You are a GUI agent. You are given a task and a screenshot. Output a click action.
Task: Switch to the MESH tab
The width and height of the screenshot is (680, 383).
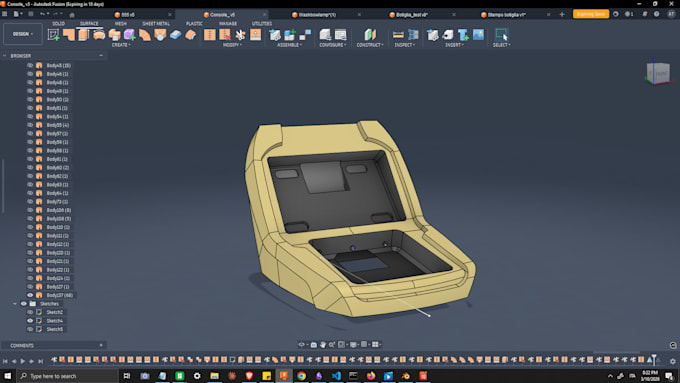pos(121,23)
